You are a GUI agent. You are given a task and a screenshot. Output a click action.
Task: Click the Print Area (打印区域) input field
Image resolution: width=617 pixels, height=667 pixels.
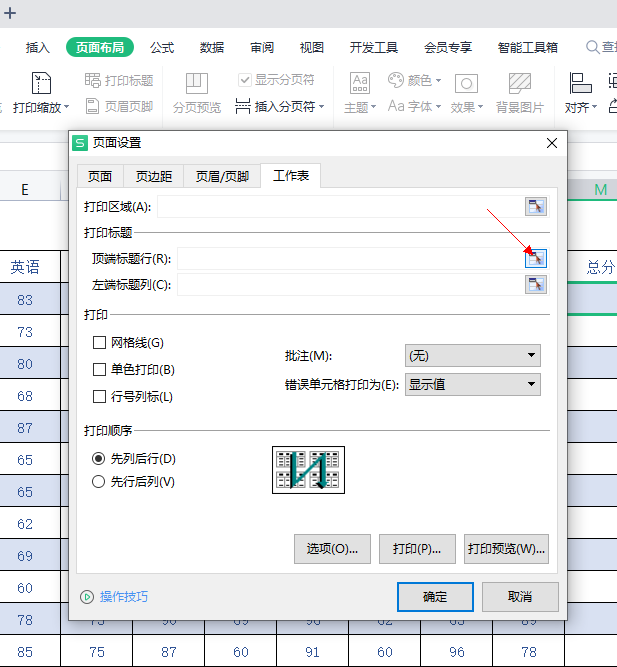[x=341, y=207]
